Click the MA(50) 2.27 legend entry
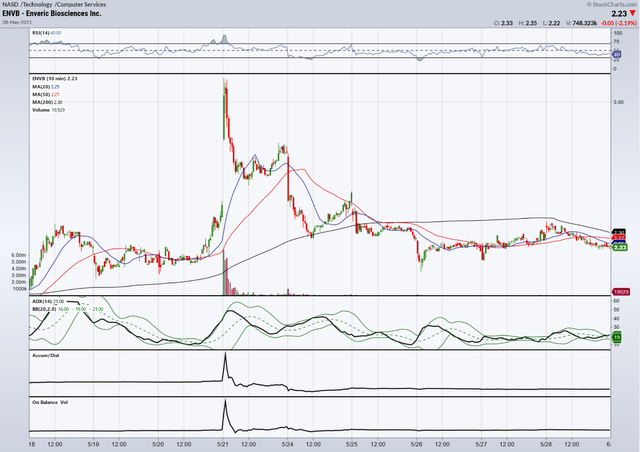 (x=46, y=94)
